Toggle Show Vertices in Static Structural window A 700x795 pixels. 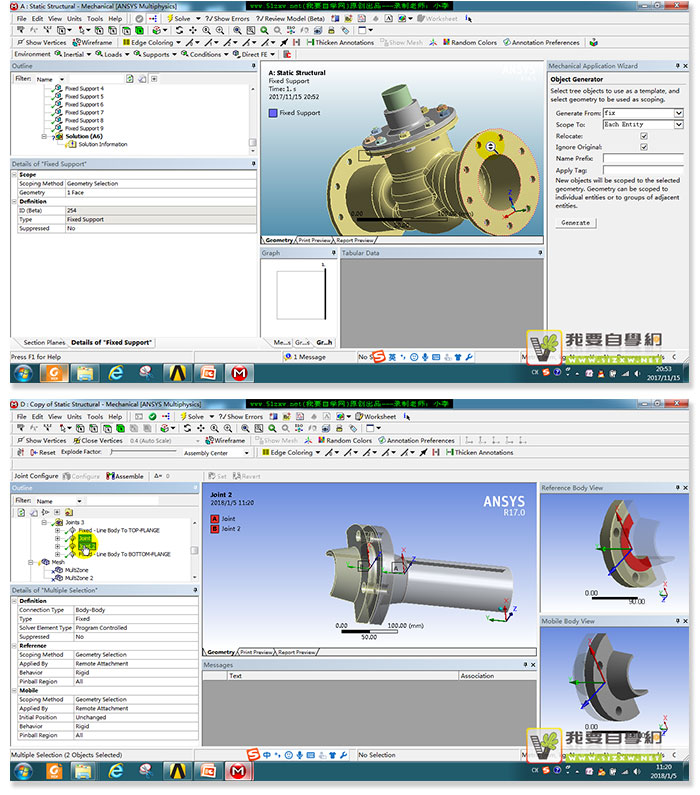pos(42,43)
